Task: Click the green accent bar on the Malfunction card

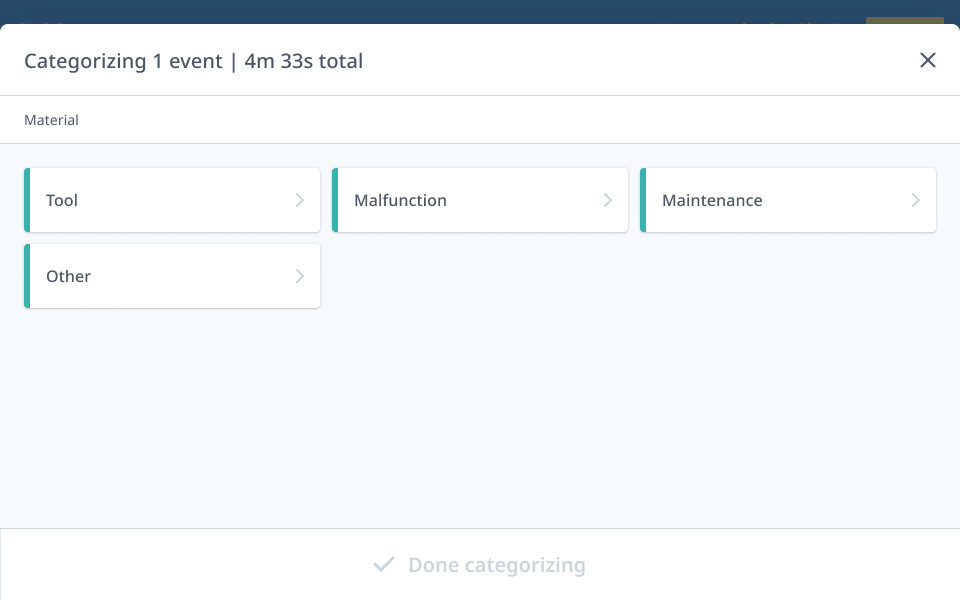Action: [335, 200]
